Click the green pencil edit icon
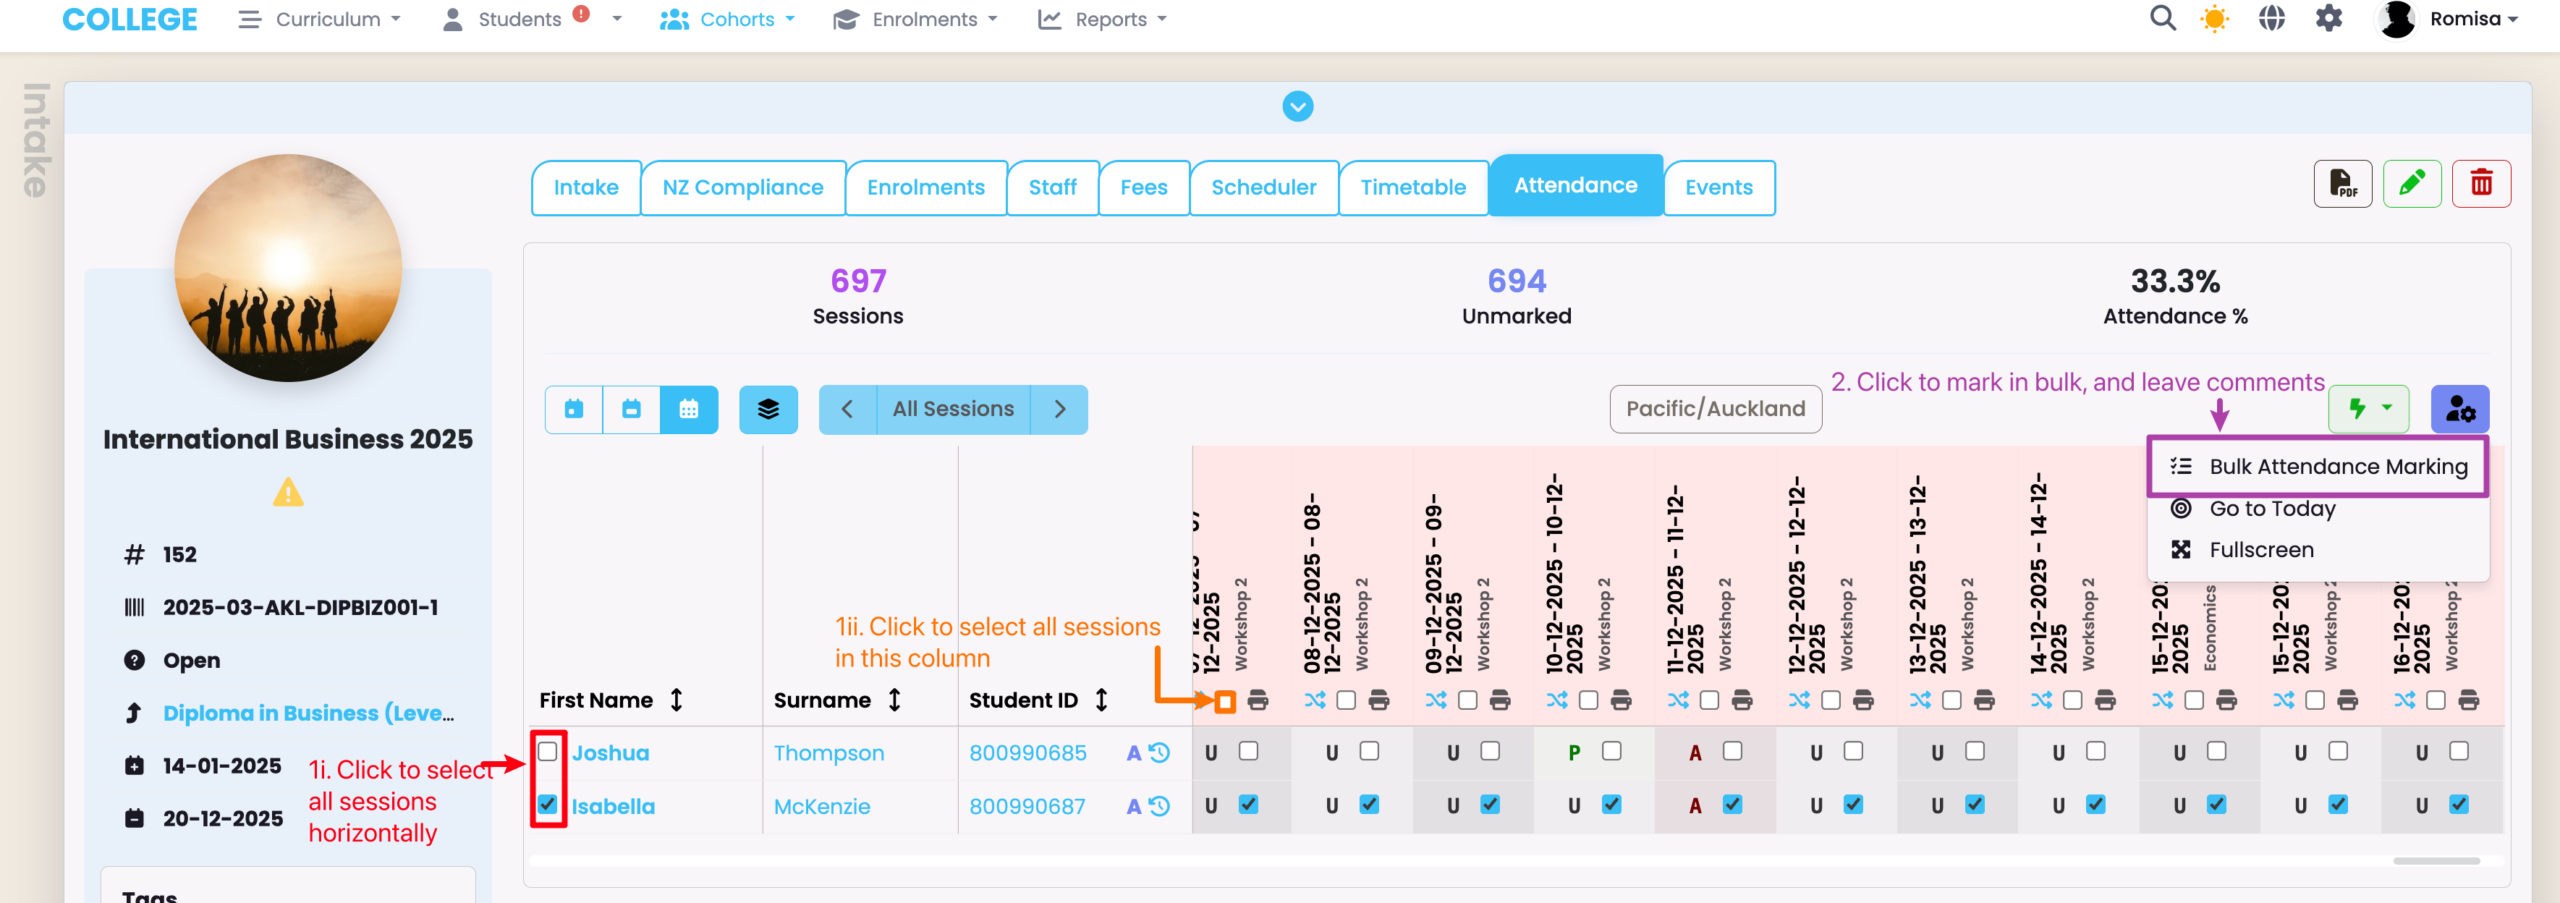The image size is (2560, 903). [x=2411, y=184]
